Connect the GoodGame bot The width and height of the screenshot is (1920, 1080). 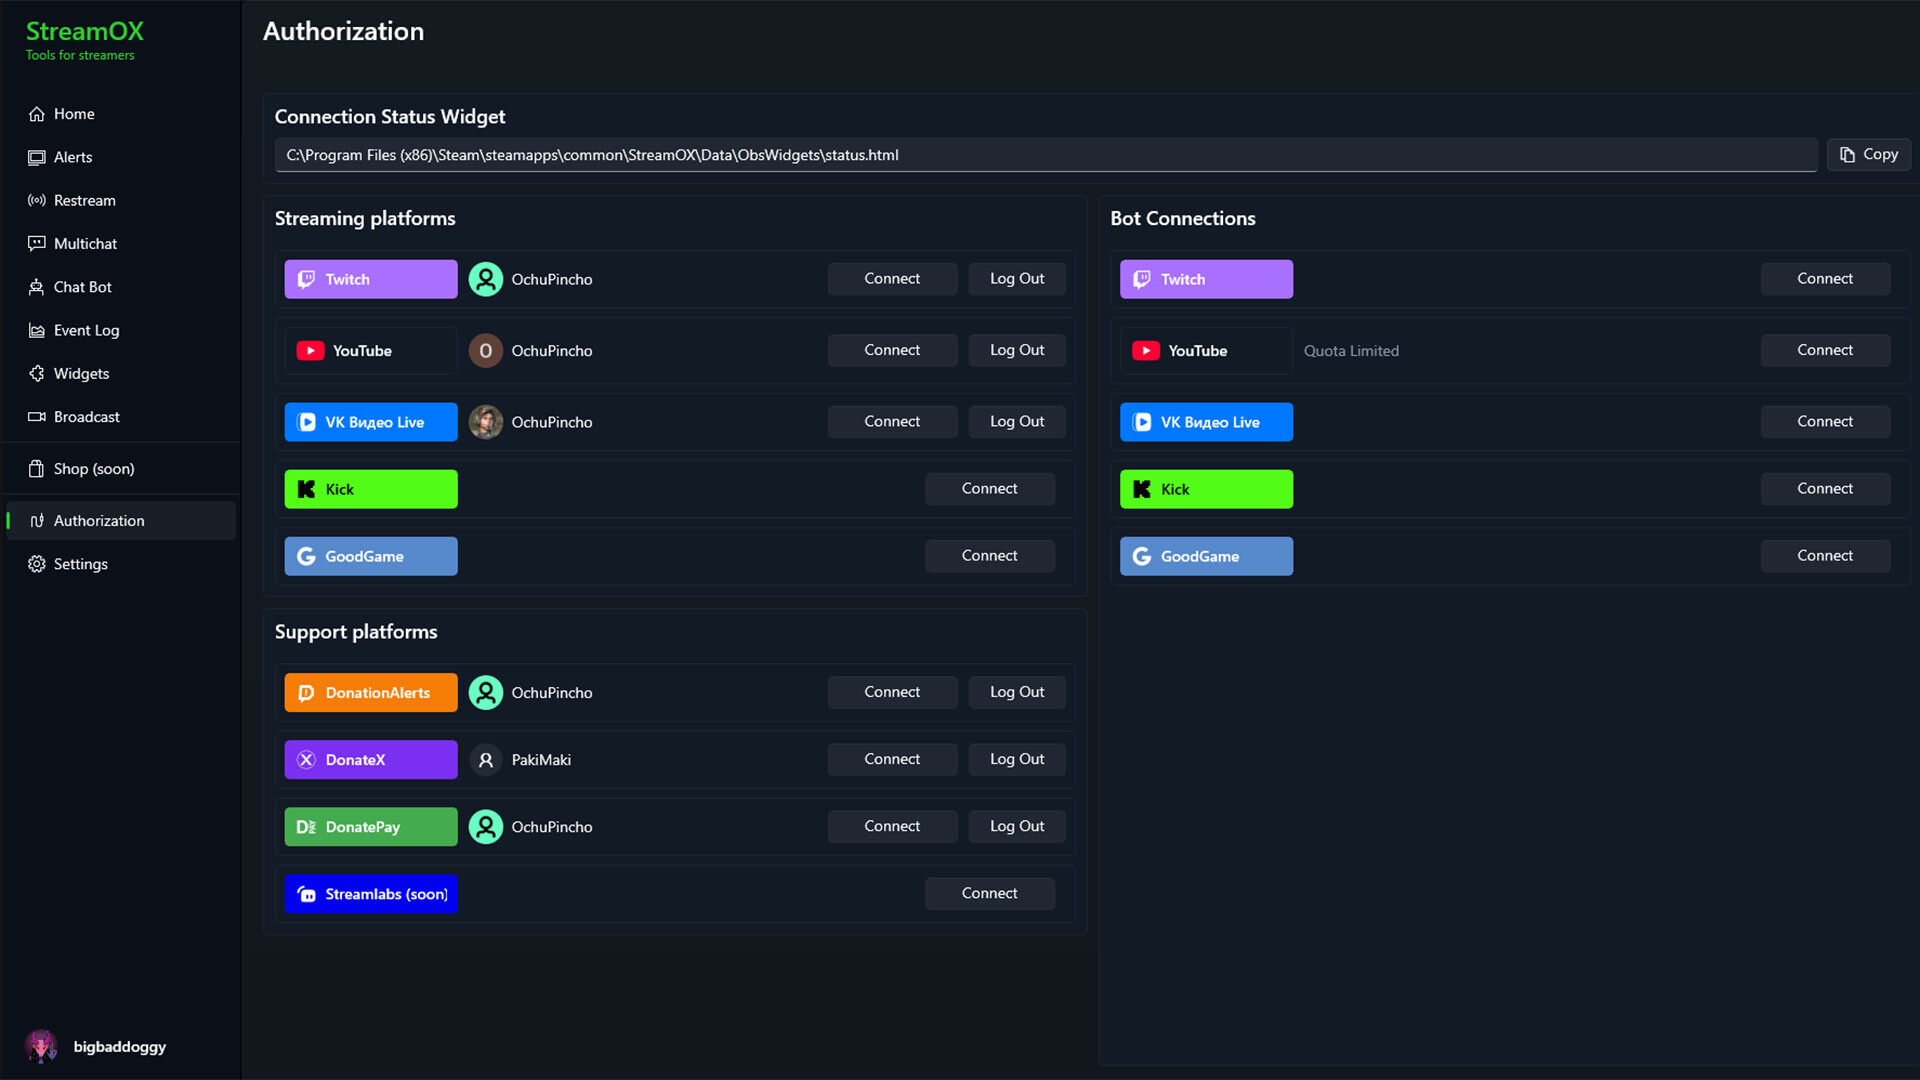(1825, 556)
